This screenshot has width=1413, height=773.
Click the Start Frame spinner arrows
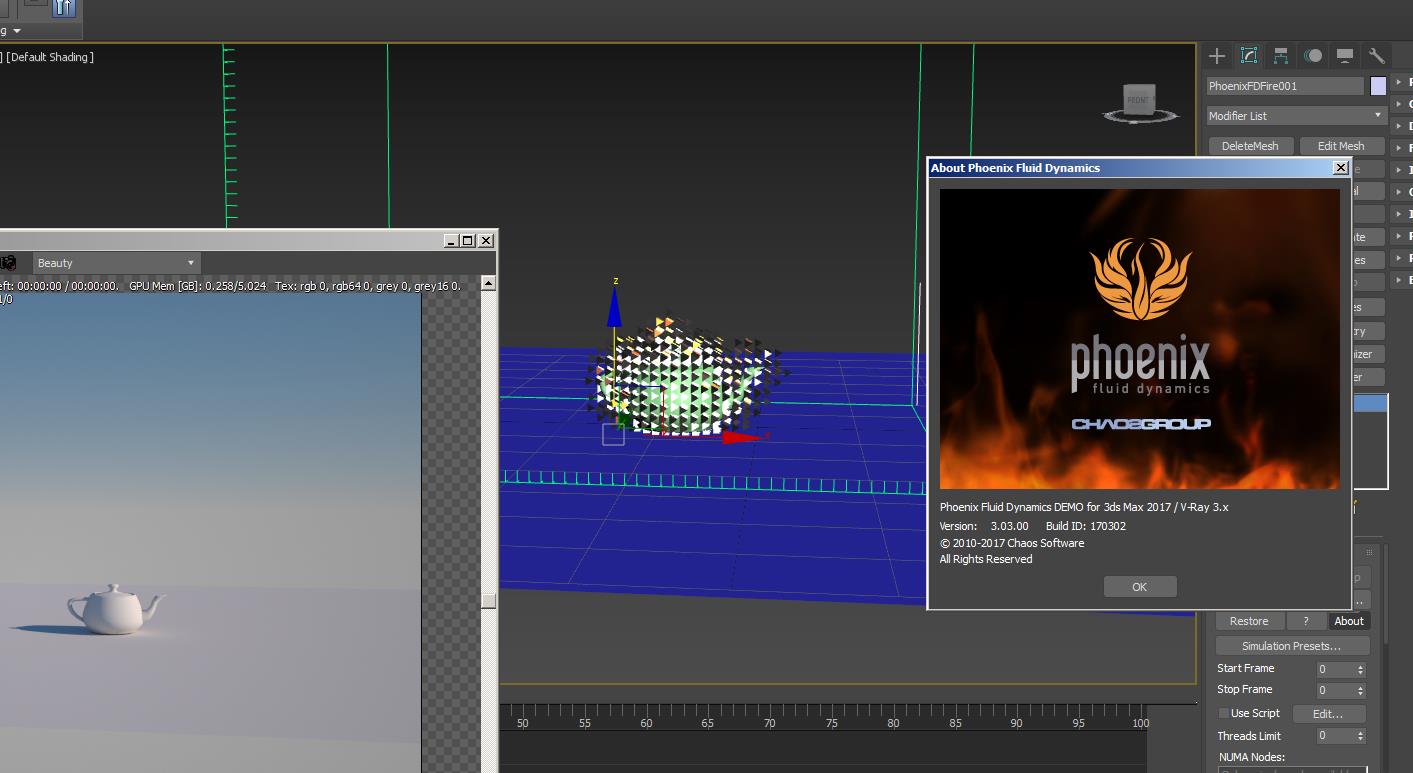tap(1360, 669)
